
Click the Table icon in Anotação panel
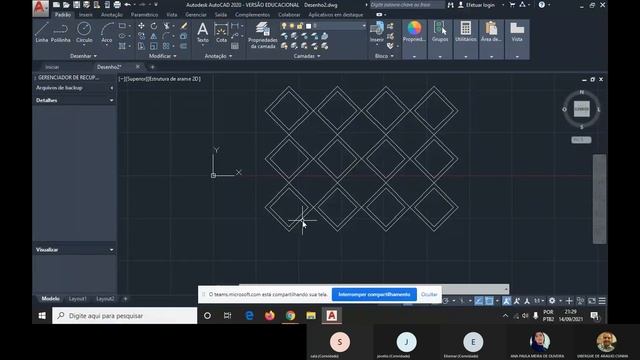coord(235,46)
